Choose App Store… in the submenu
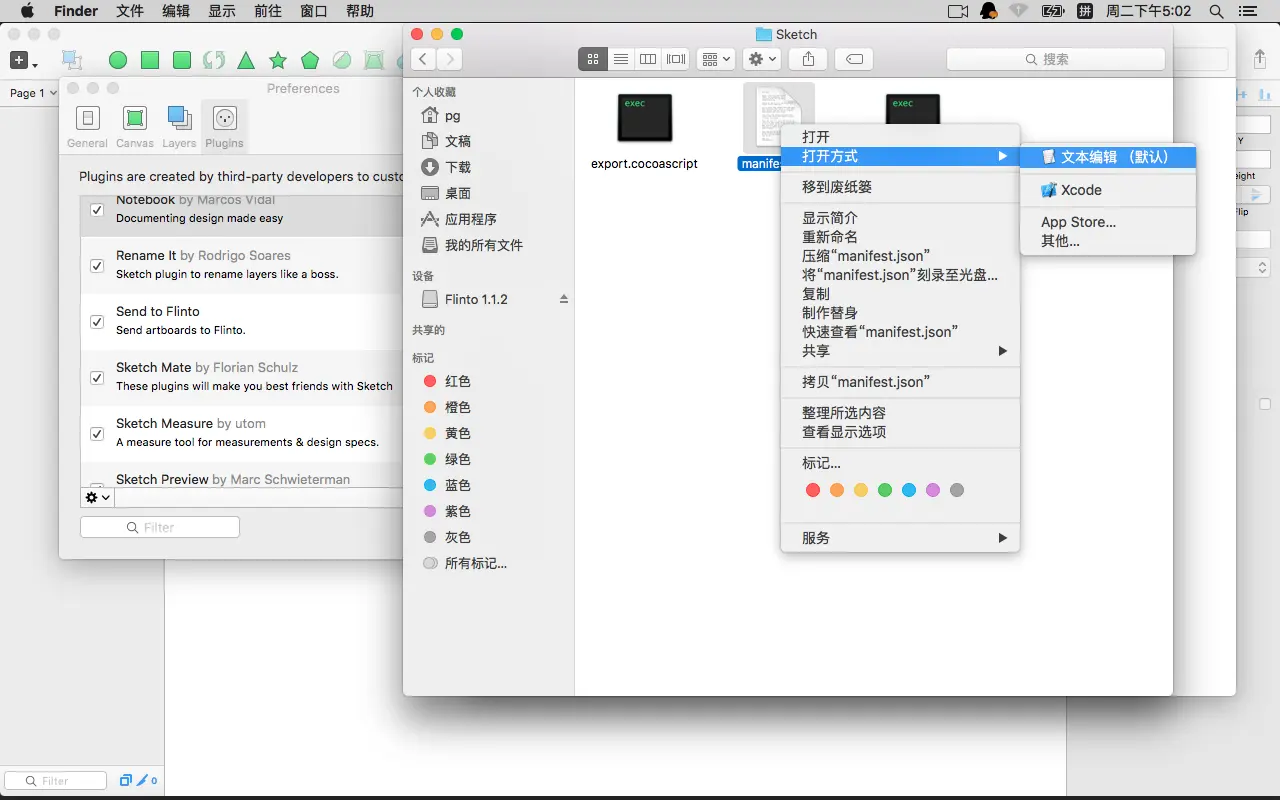The image size is (1280, 800). (1107, 222)
